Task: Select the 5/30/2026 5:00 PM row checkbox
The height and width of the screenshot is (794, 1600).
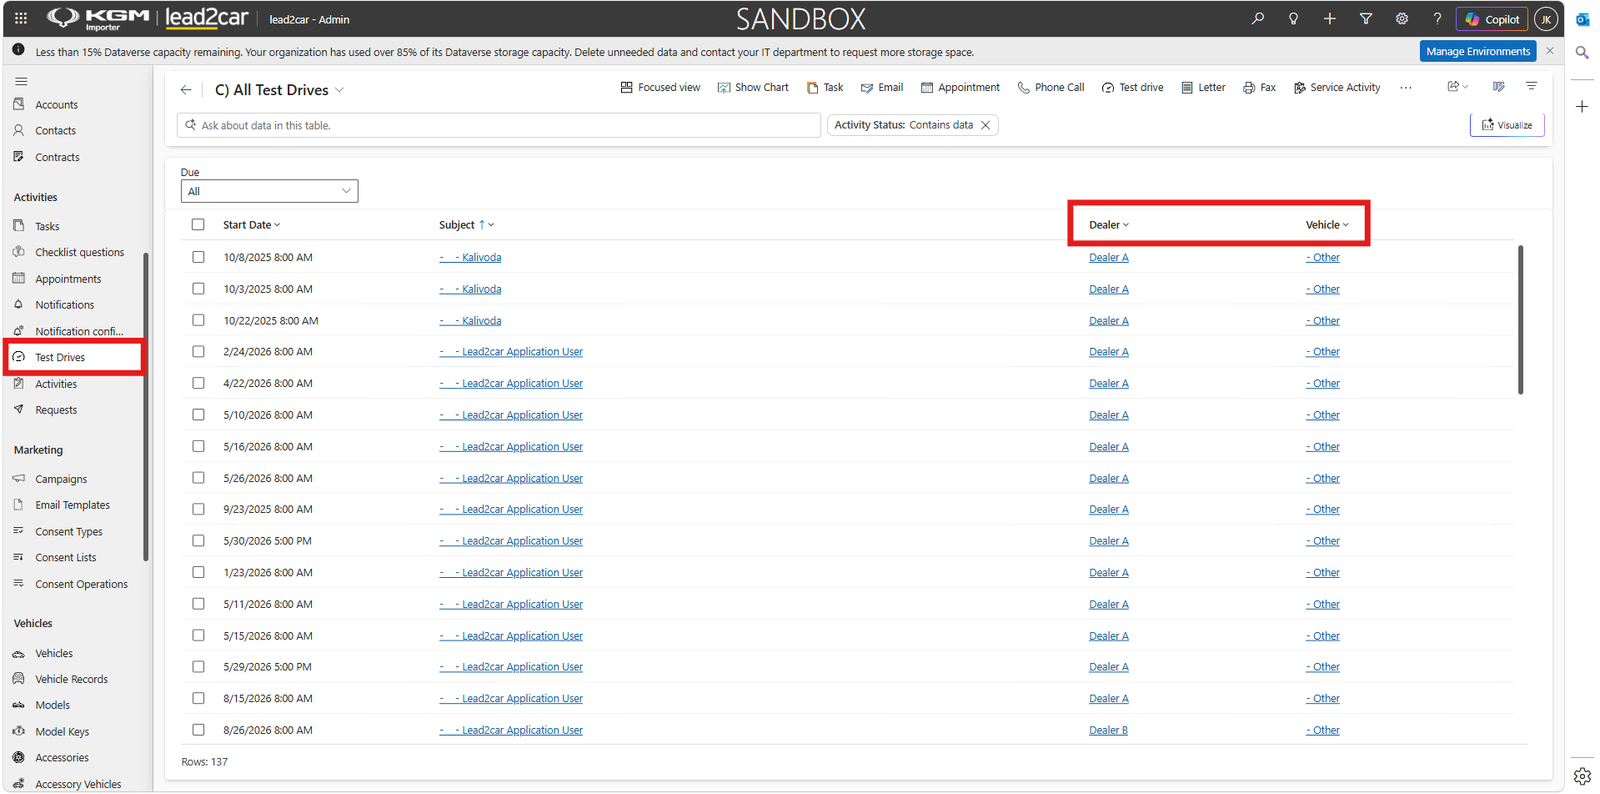Action: pos(198,541)
